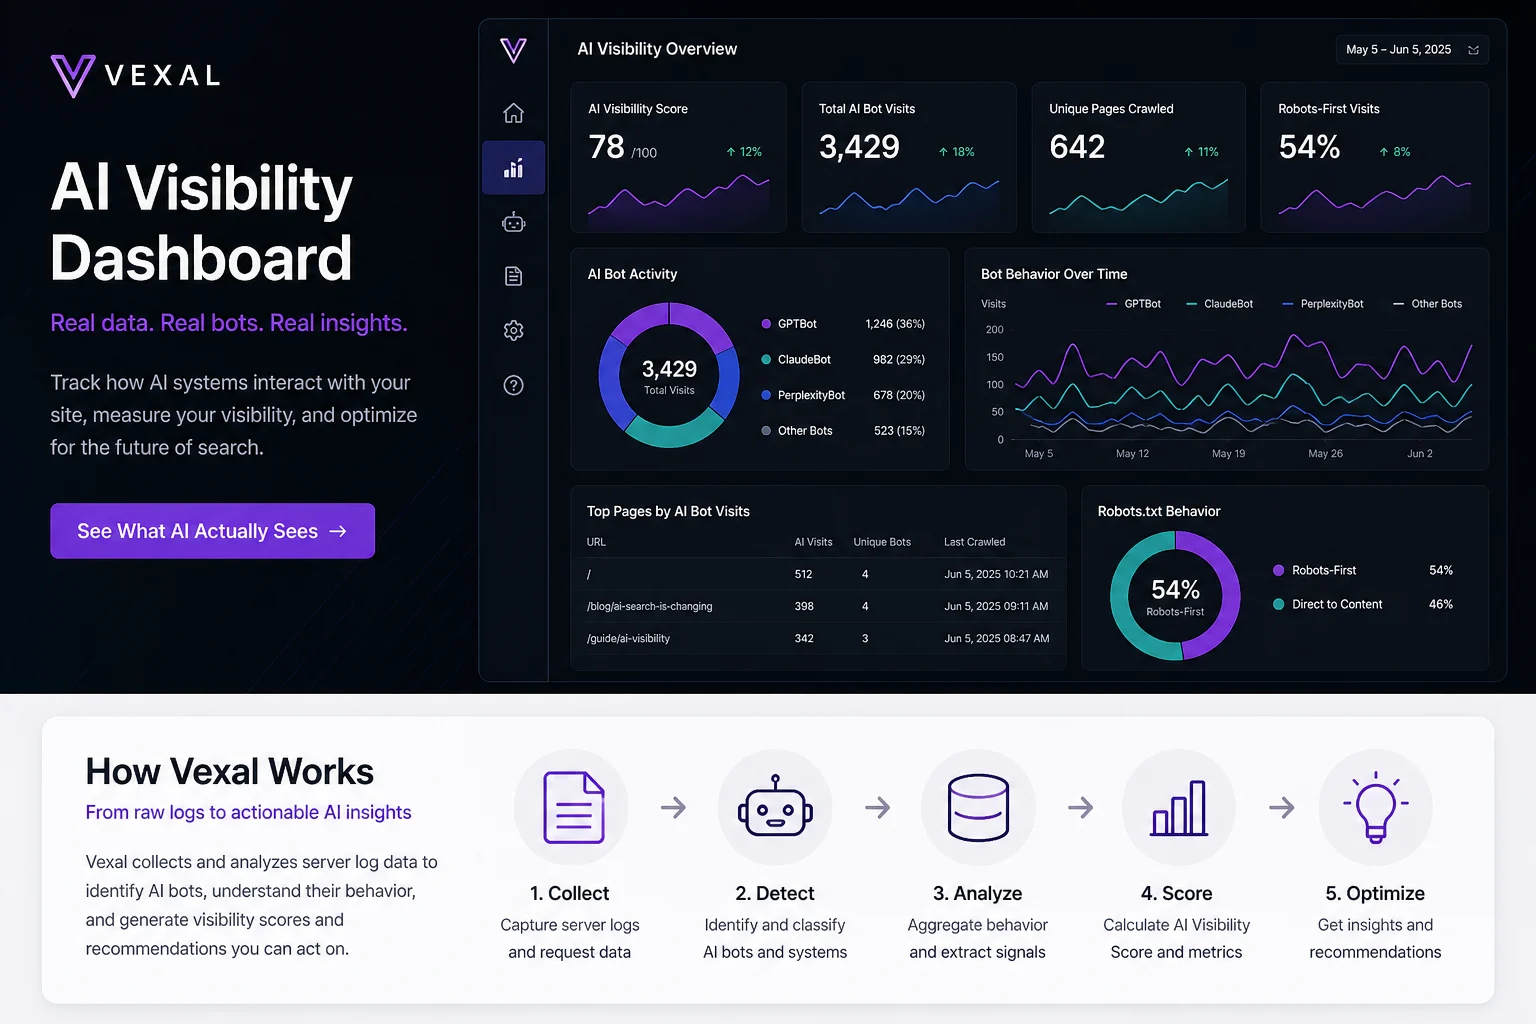Click From raw logs to actionable AI insights
Screen dimensions: 1536x1024
pyautogui.click(x=248, y=812)
